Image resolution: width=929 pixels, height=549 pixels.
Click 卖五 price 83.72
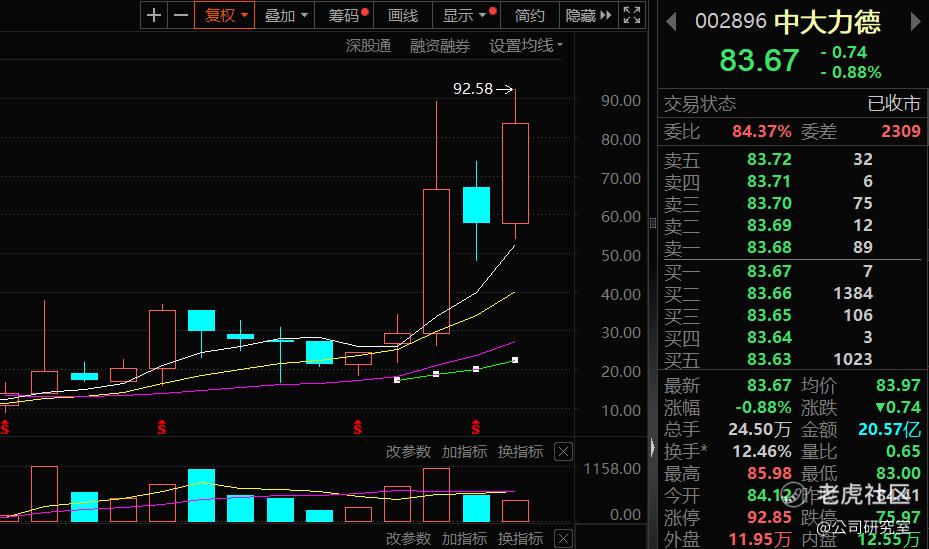point(769,159)
